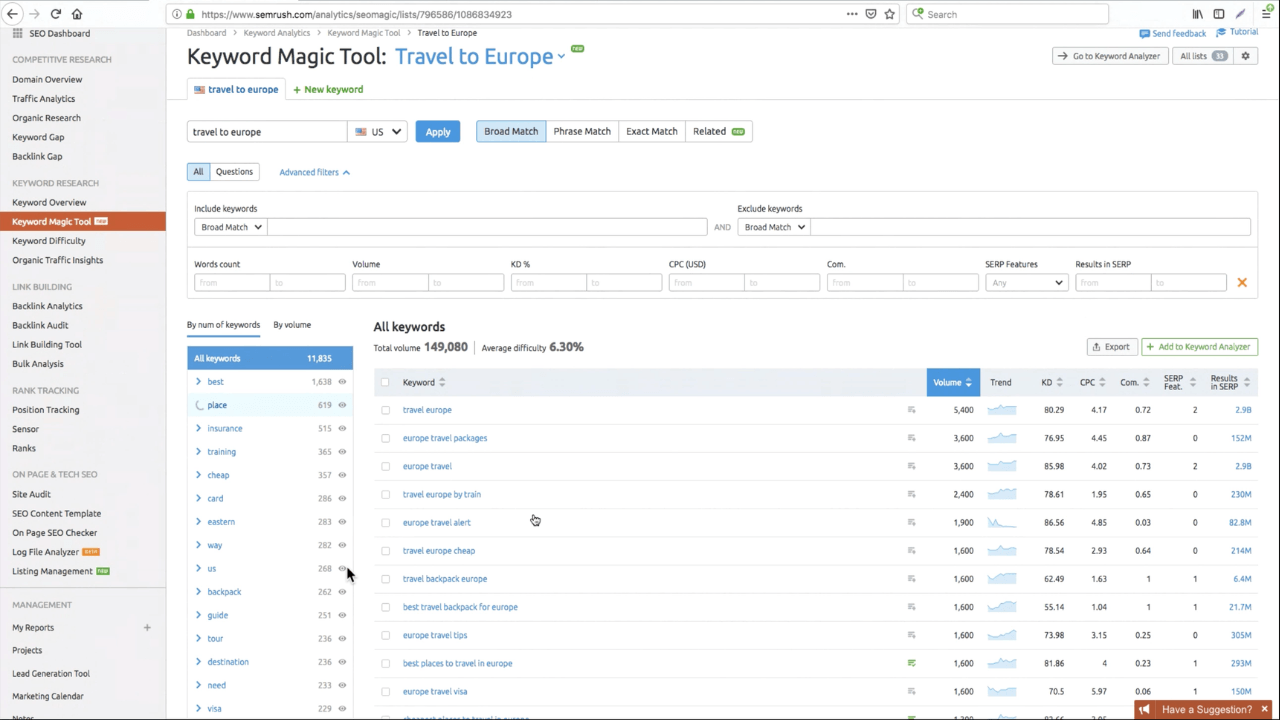Toggle visibility eye for best group
The height and width of the screenshot is (720, 1280).
[x=342, y=382]
